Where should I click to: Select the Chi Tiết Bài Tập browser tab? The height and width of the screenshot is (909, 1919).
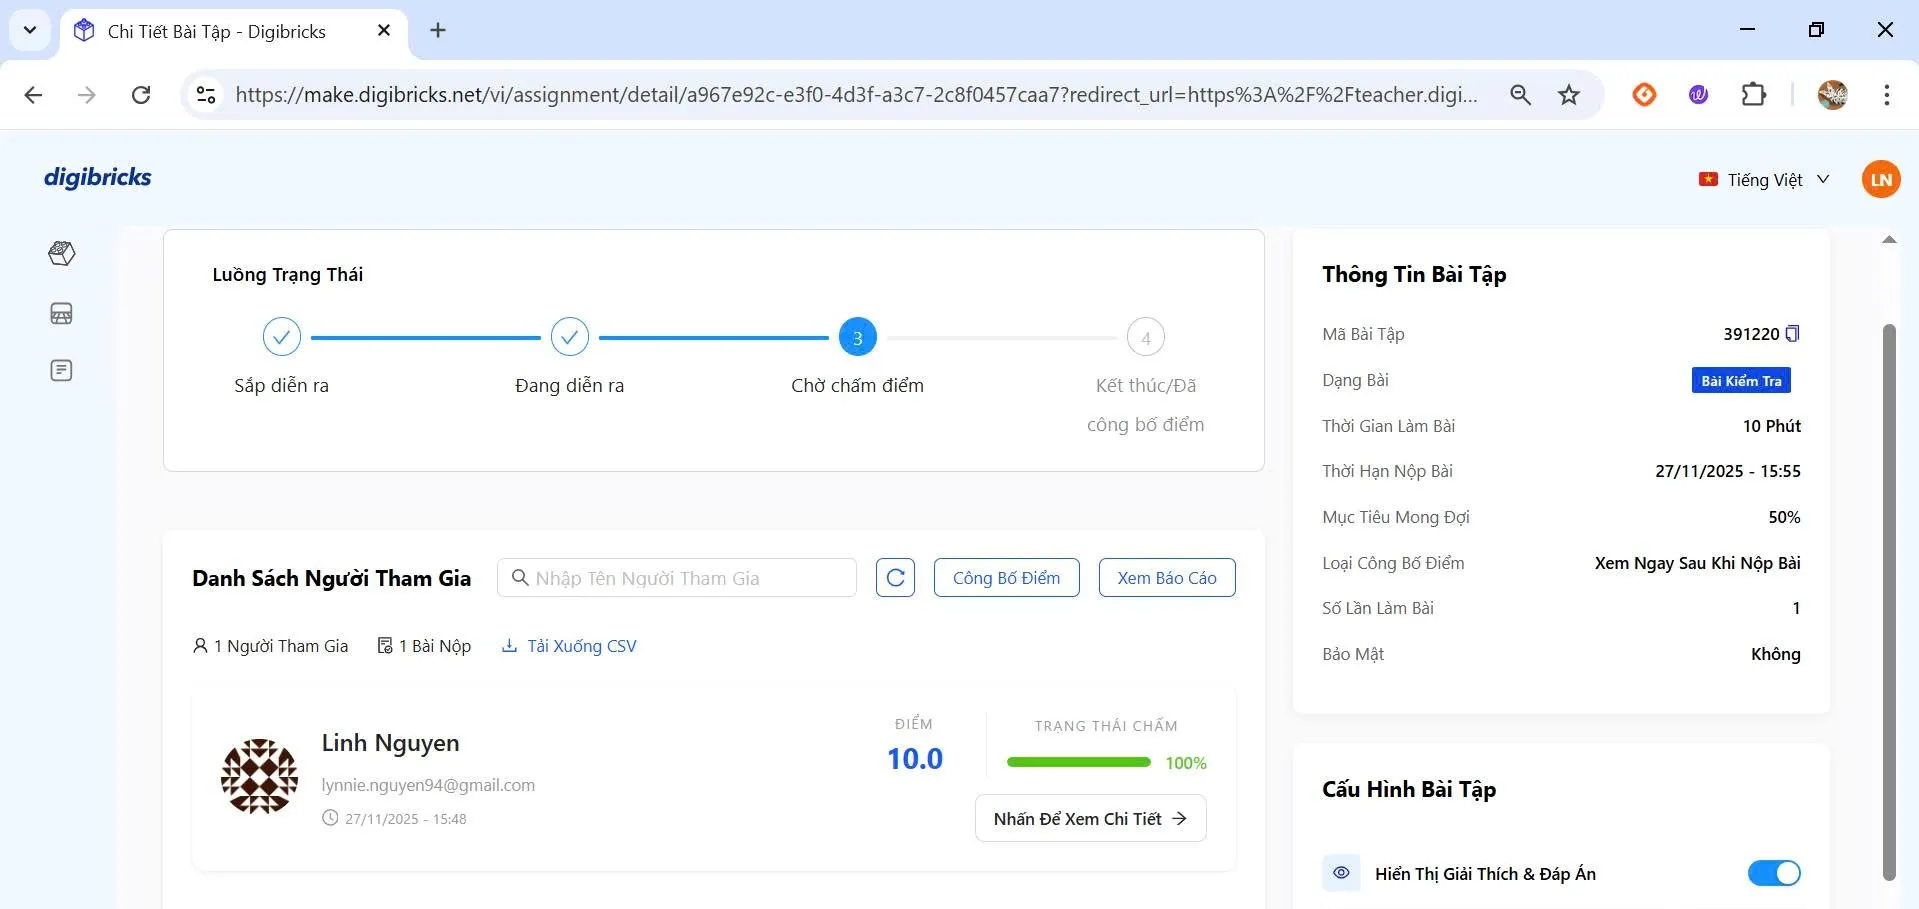click(x=216, y=32)
